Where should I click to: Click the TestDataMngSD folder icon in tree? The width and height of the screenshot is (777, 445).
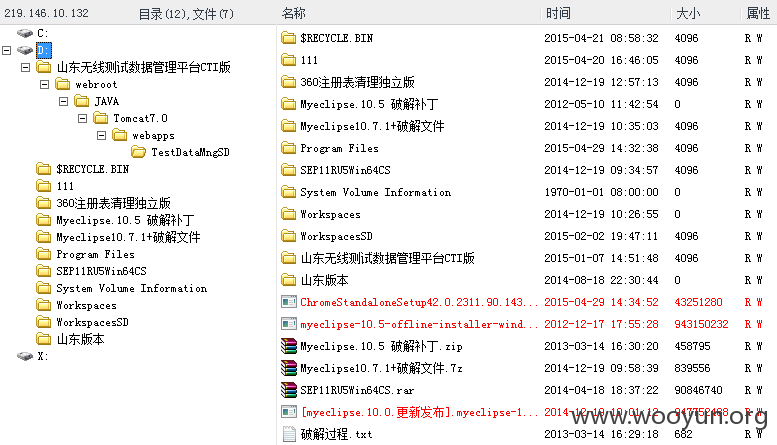tap(138, 152)
